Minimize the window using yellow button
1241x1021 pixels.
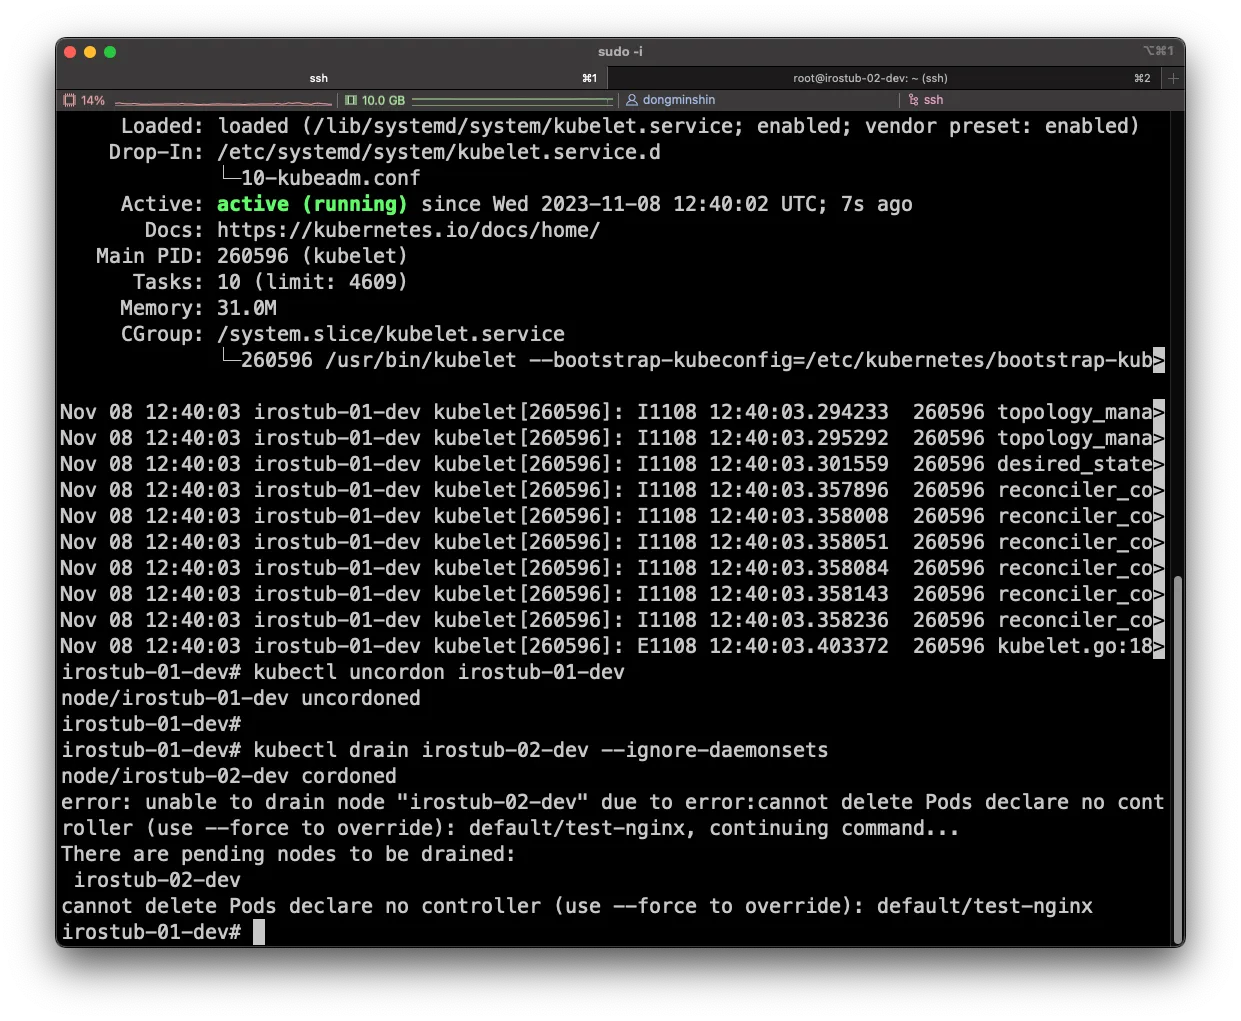click(x=90, y=52)
